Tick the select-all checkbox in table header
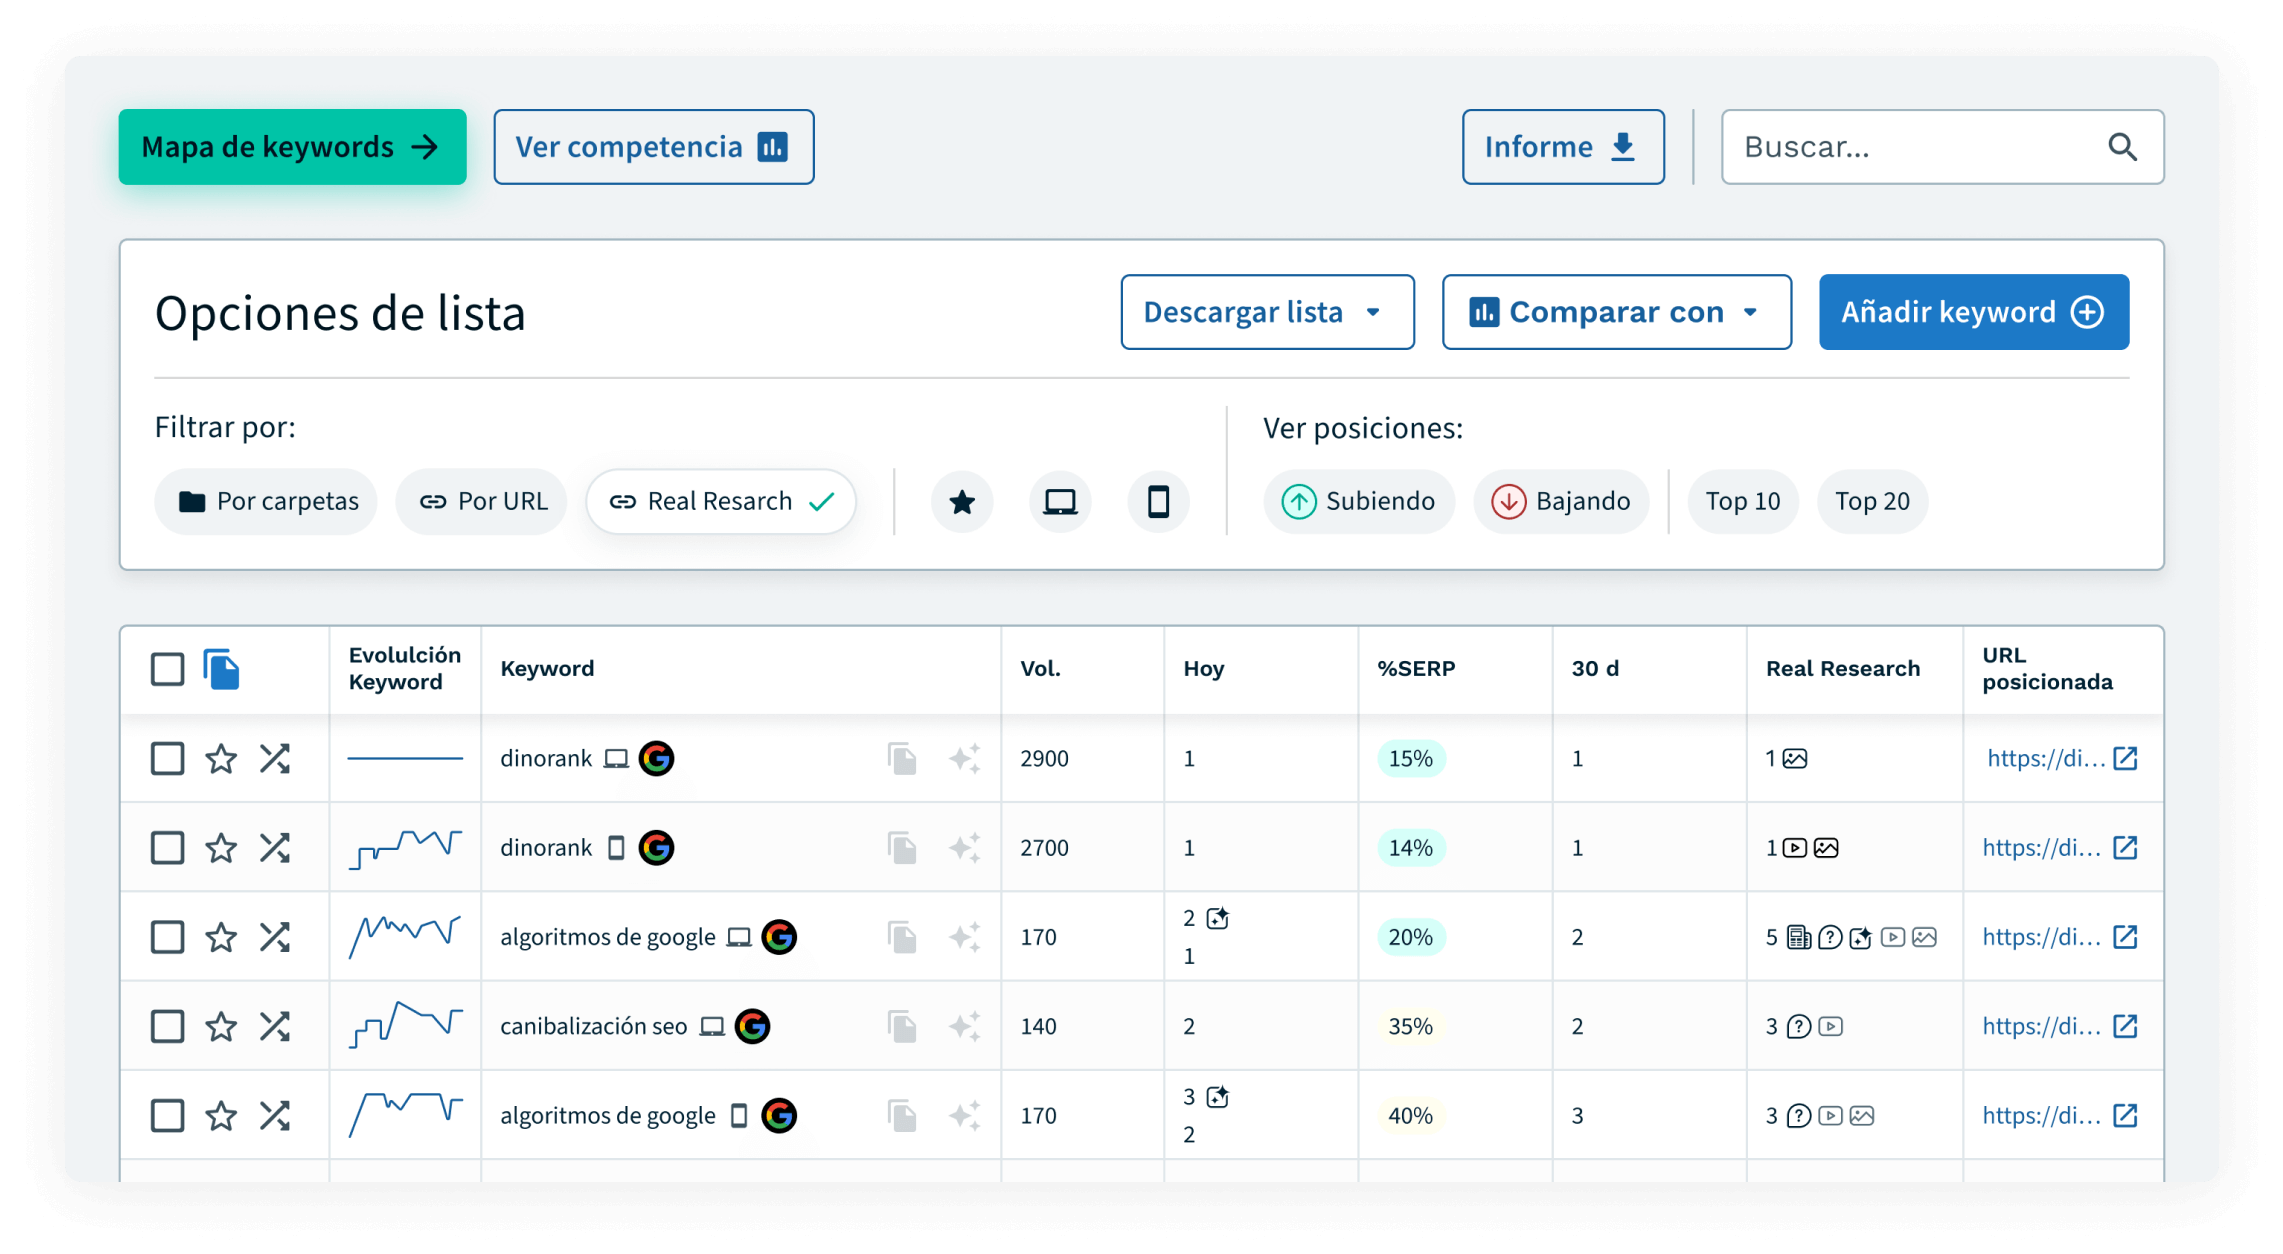 167,669
